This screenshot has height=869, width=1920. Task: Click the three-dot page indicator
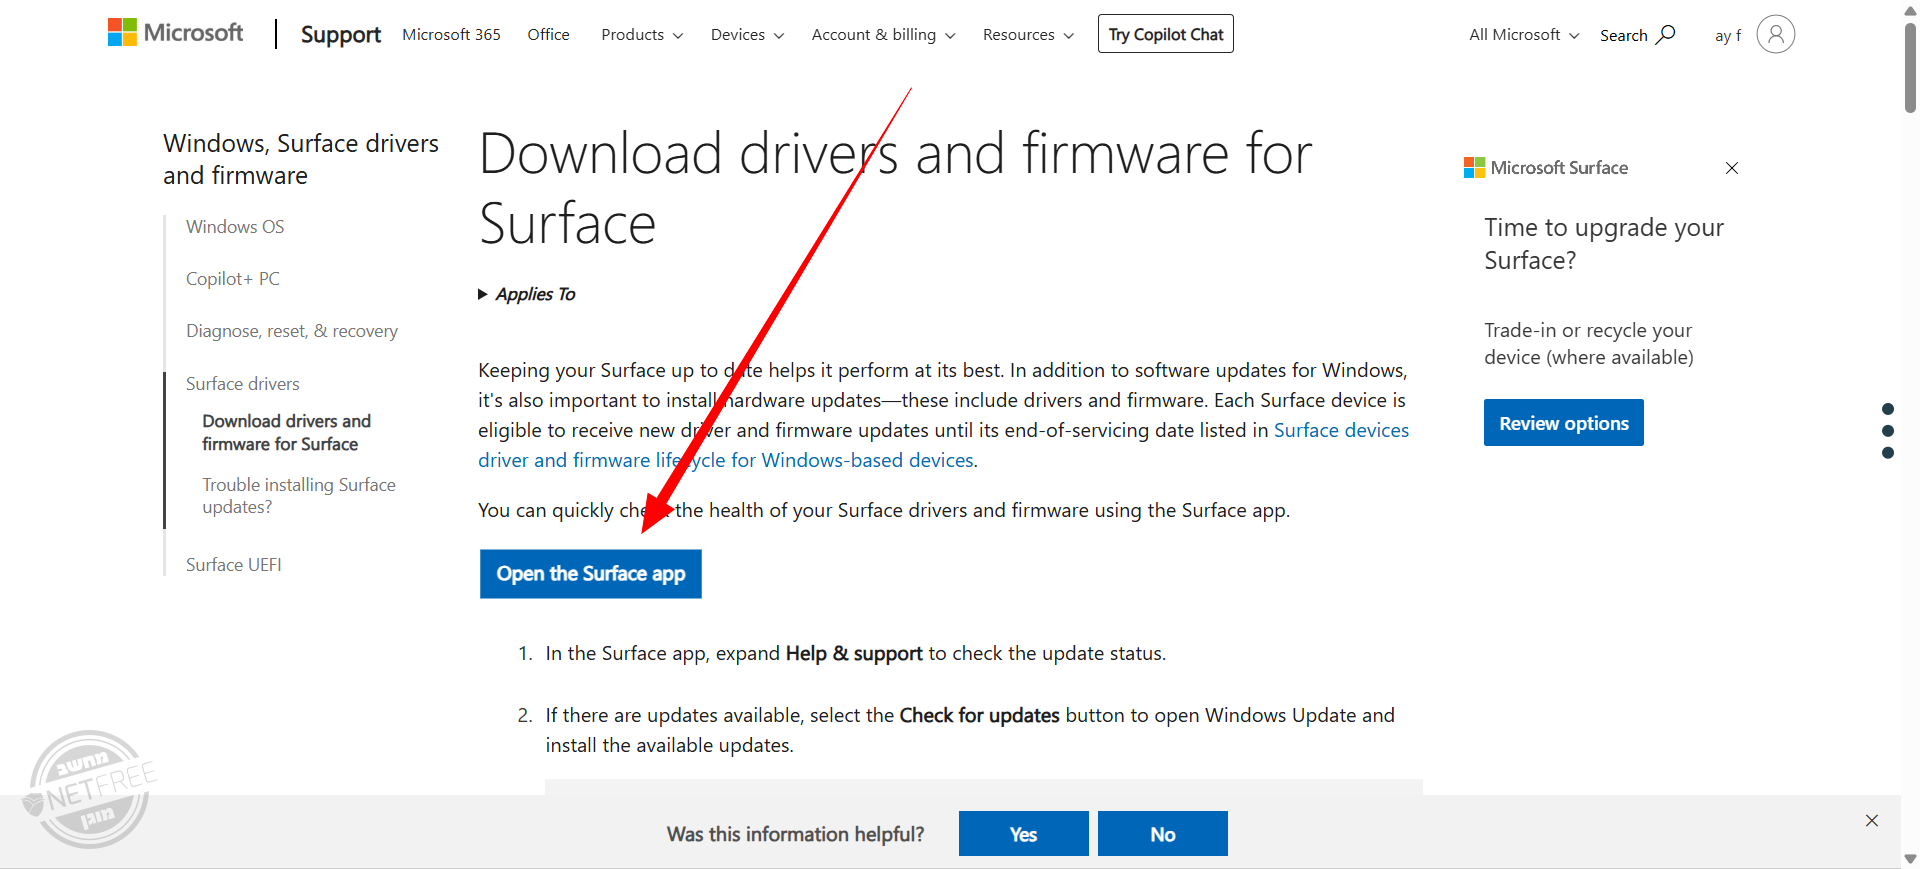(x=1887, y=431)
